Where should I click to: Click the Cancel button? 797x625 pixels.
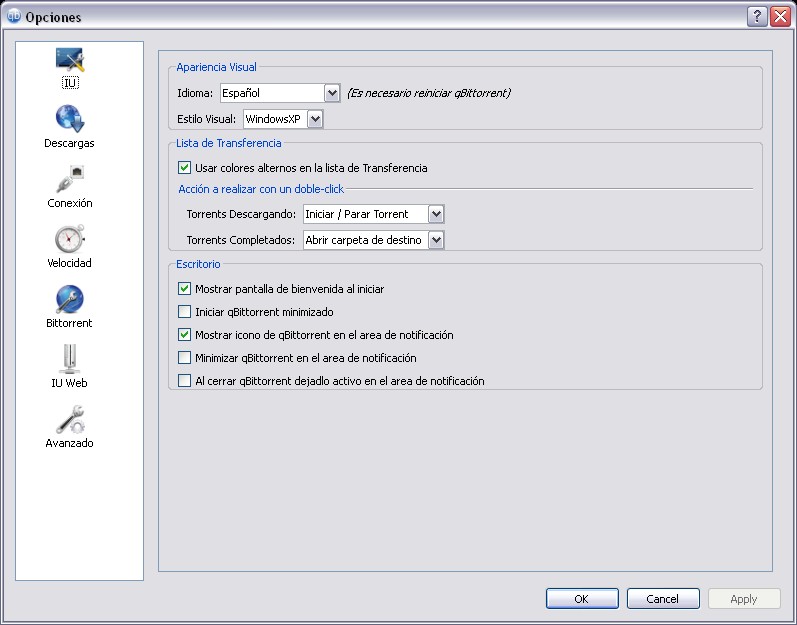pos(663,599)
